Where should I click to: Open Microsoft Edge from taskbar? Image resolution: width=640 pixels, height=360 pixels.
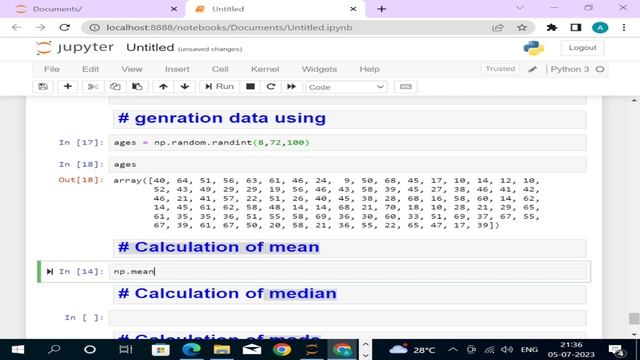tap(191, 350)
